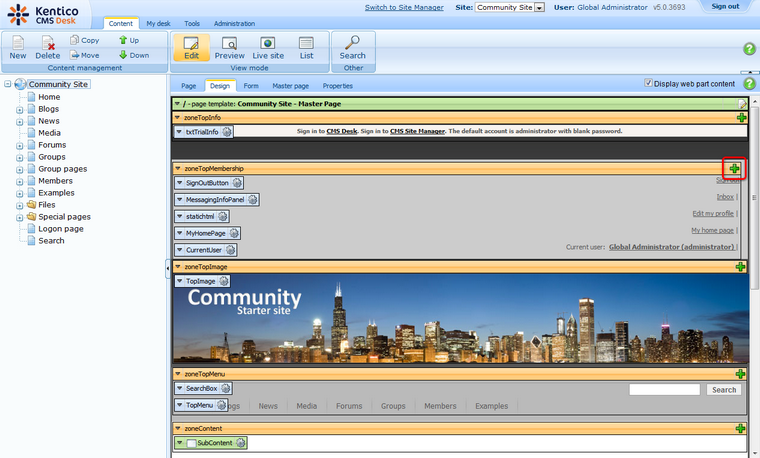
Task: Expand the Groups tree node
Action: pyautogui.click(x=19, y=158)
